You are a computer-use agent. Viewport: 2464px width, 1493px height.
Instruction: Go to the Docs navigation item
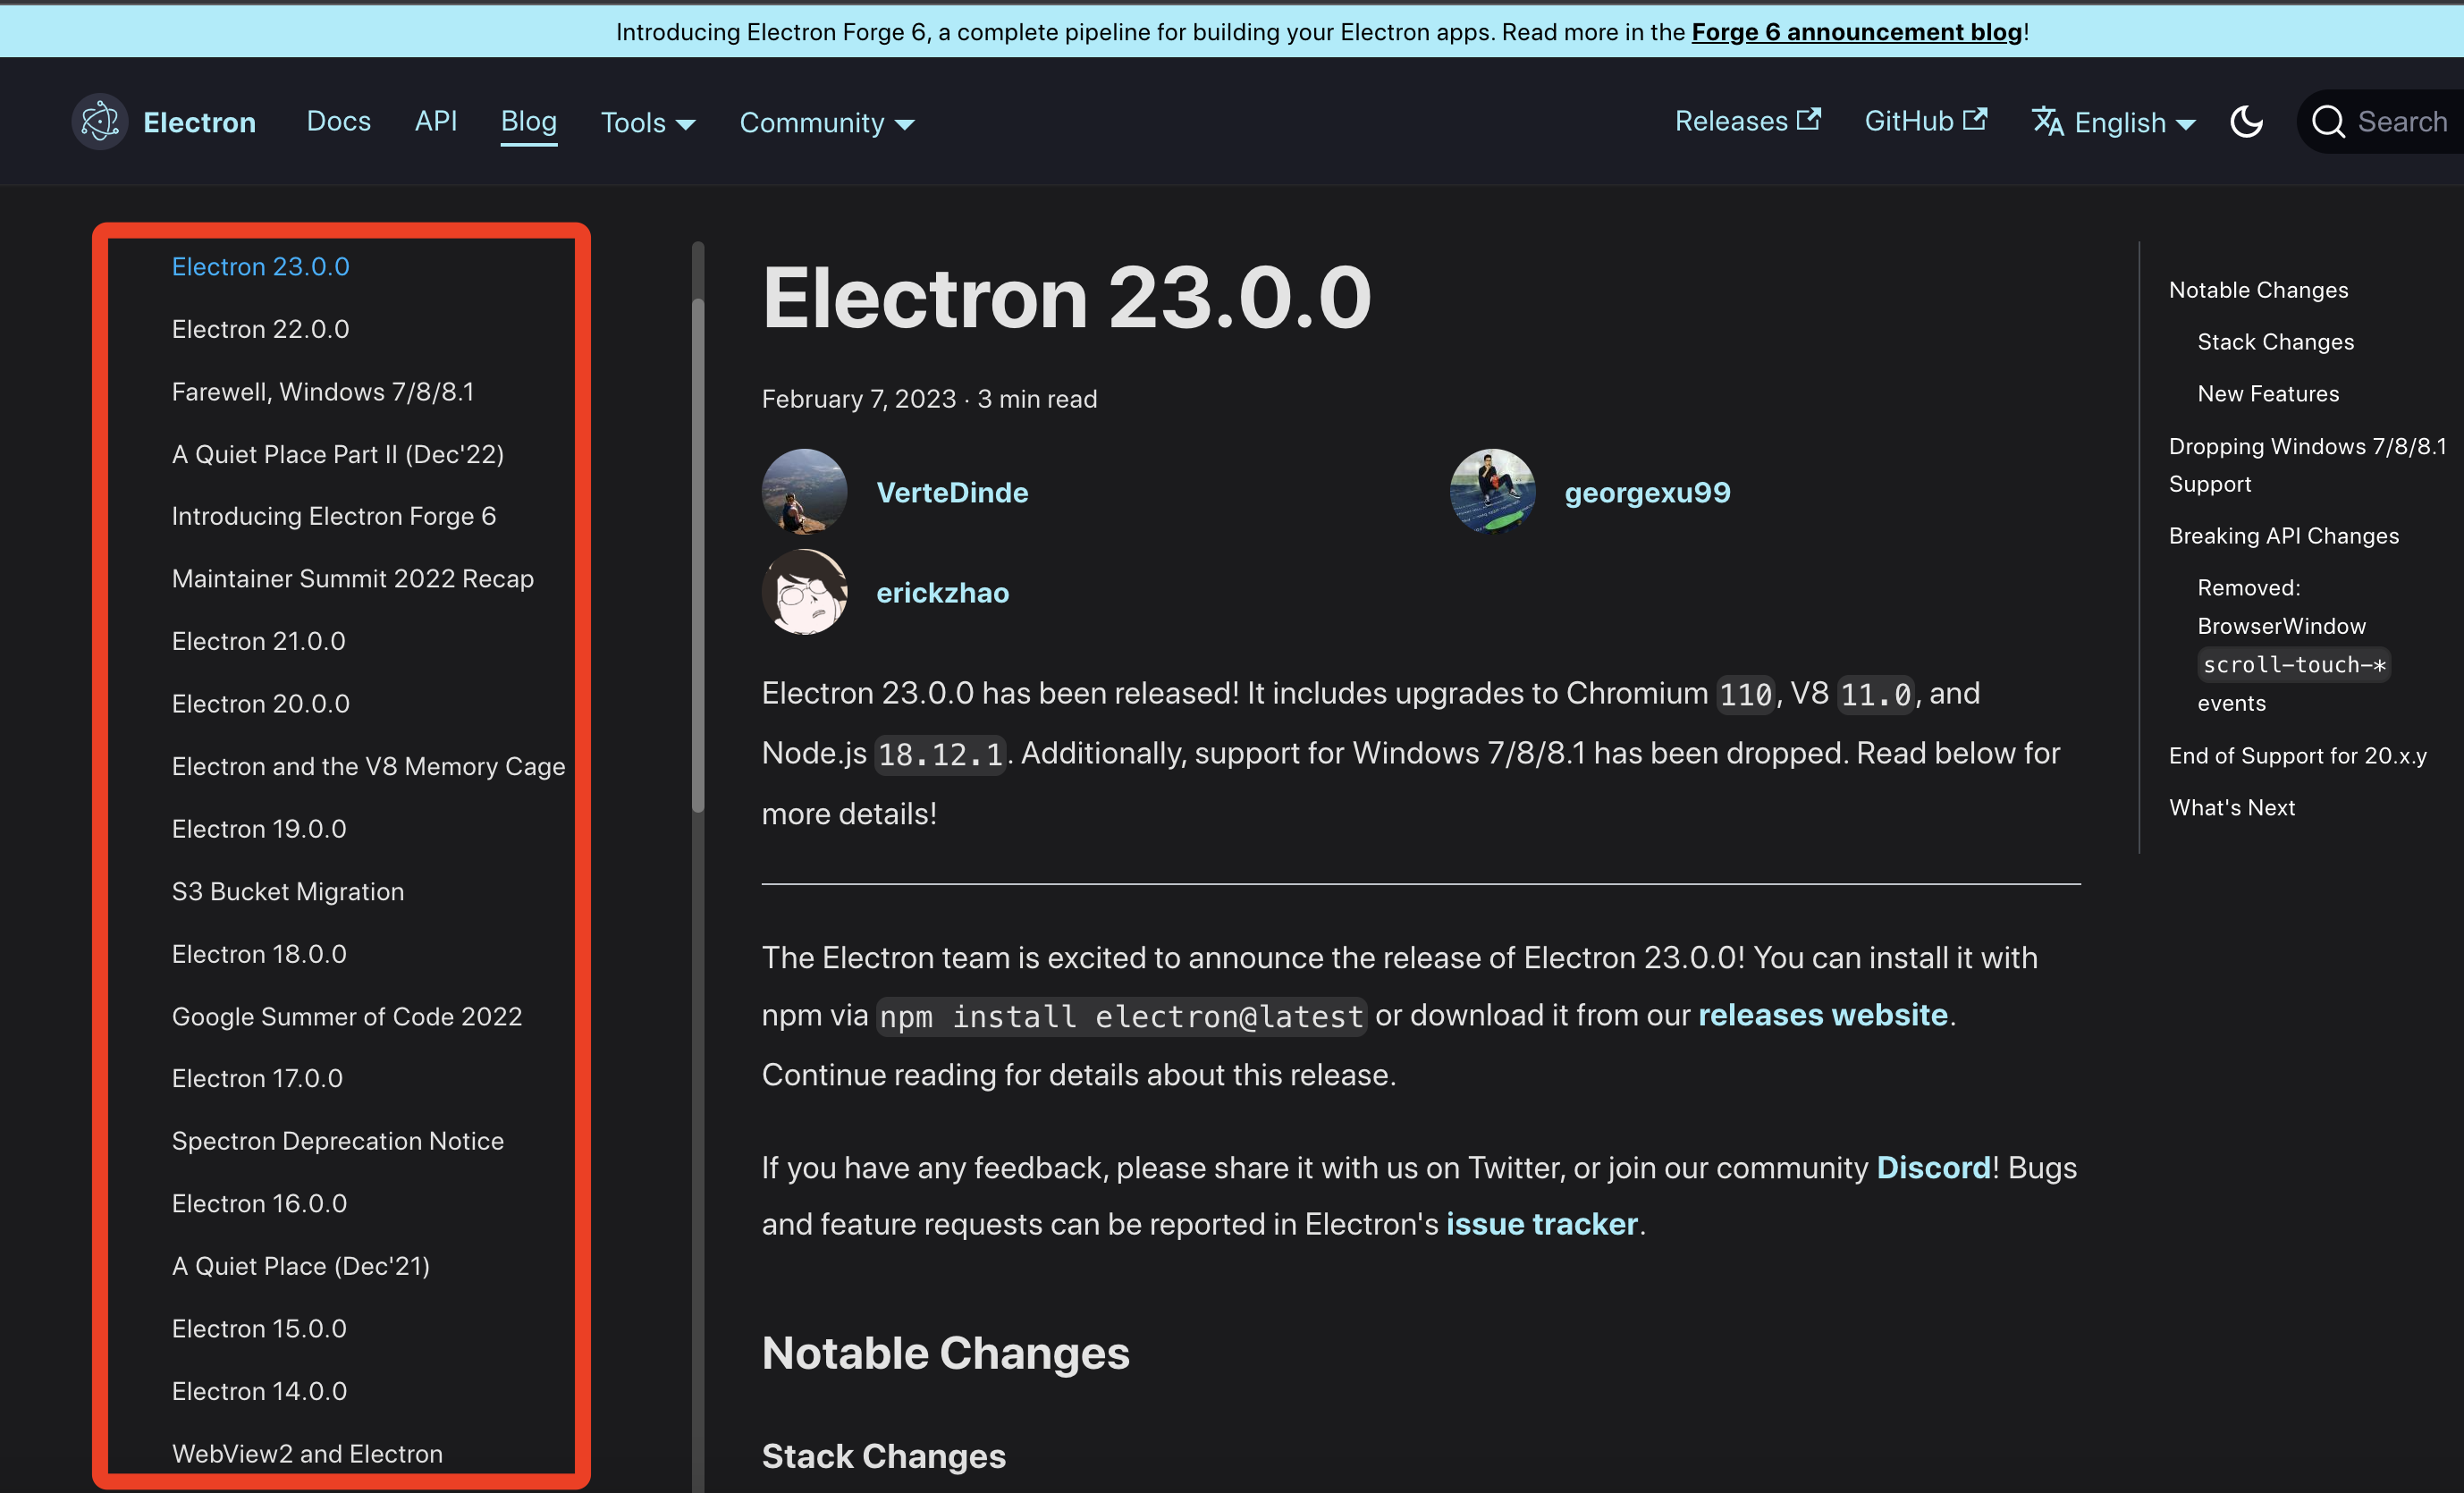(x=338, y=121)
